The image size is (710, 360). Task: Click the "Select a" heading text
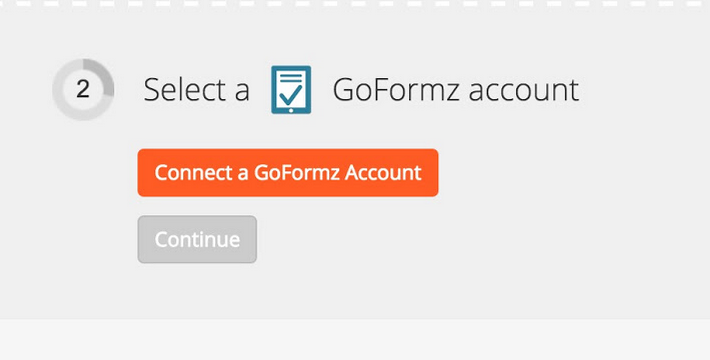click(197, 90)
